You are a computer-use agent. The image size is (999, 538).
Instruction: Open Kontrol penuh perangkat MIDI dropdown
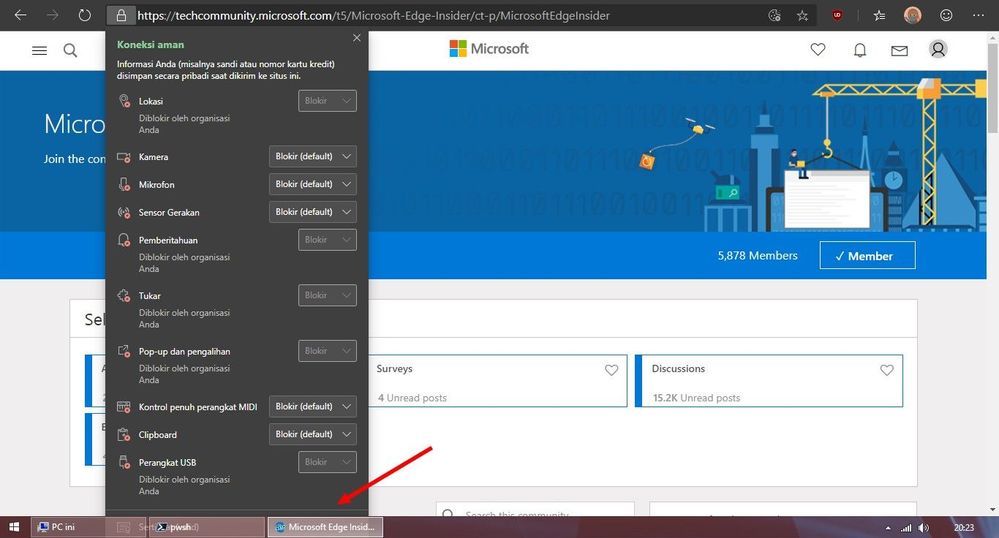pos(313,406)
